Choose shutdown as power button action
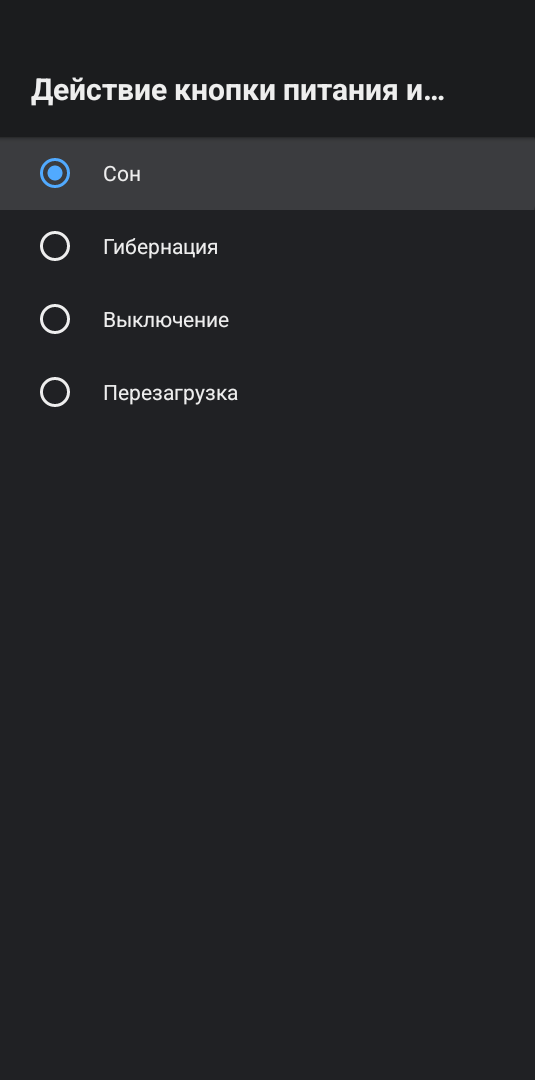The height and width of the screenshot is (1080, 535). click(267, 320)
